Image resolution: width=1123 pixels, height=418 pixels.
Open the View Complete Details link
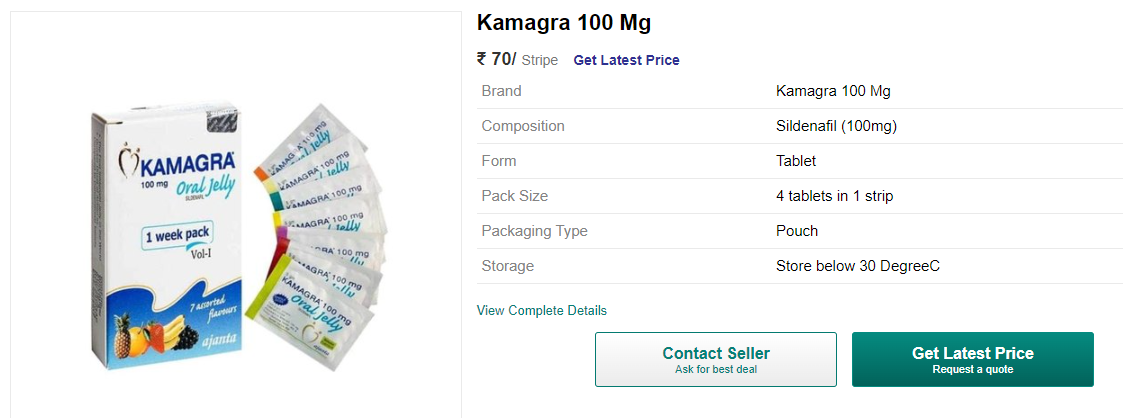[x=541, y=311]
